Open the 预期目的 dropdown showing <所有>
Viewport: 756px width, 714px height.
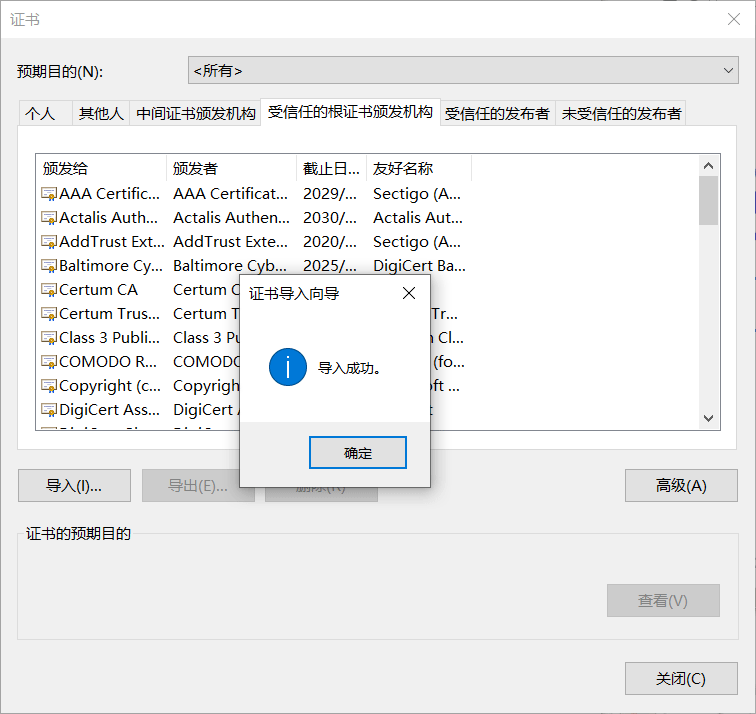(x=463, y=70)
